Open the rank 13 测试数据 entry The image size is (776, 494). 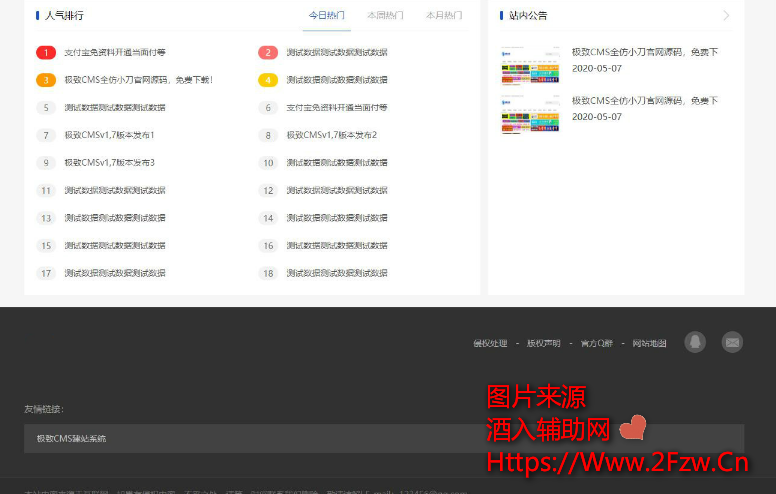pos(115,218)
